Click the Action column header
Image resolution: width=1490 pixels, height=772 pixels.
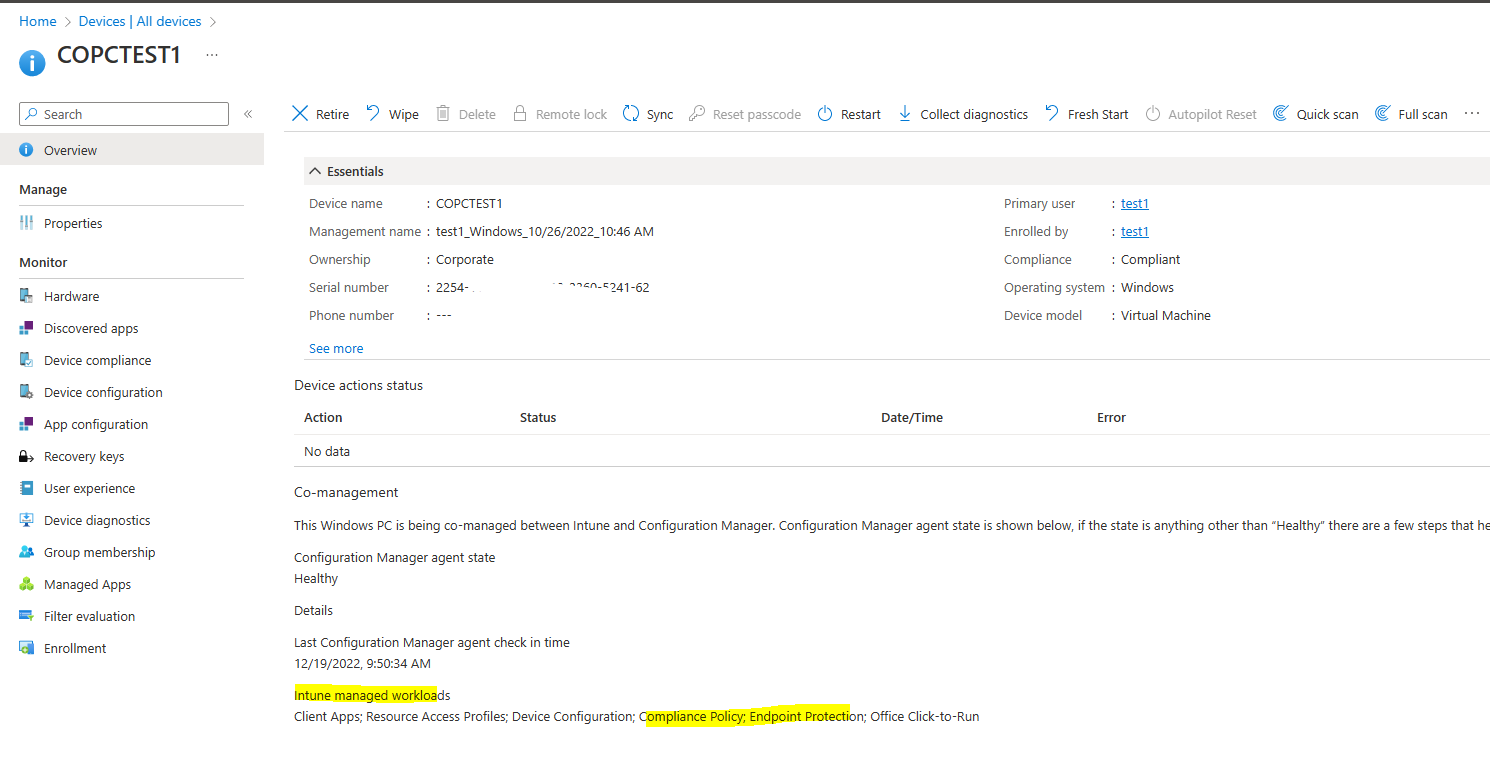click(x=323, y=417)
